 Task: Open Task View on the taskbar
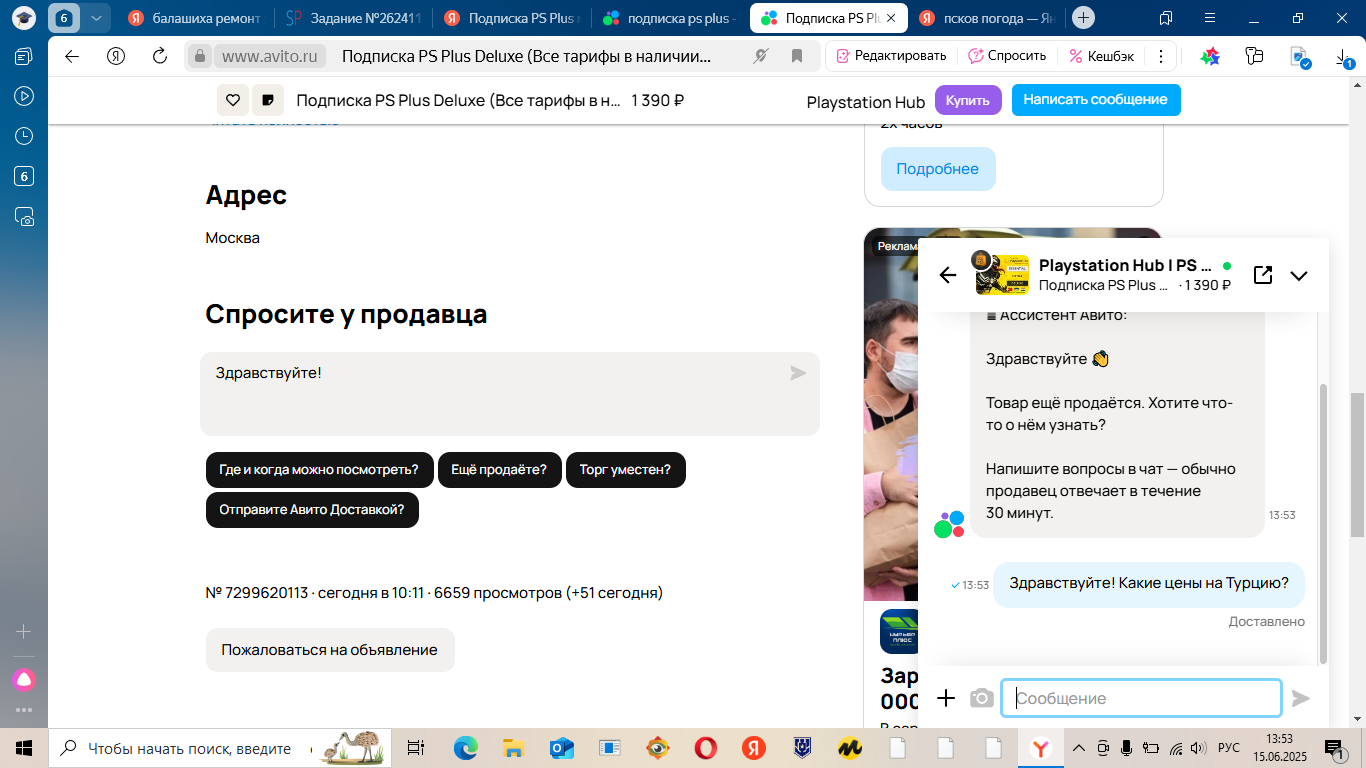[x=416, y=748]
